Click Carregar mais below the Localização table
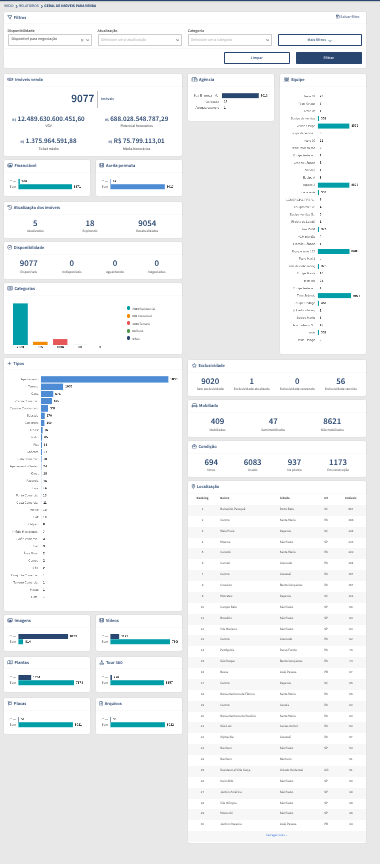The height and width of the screenshot is (864, 380). 276,835
